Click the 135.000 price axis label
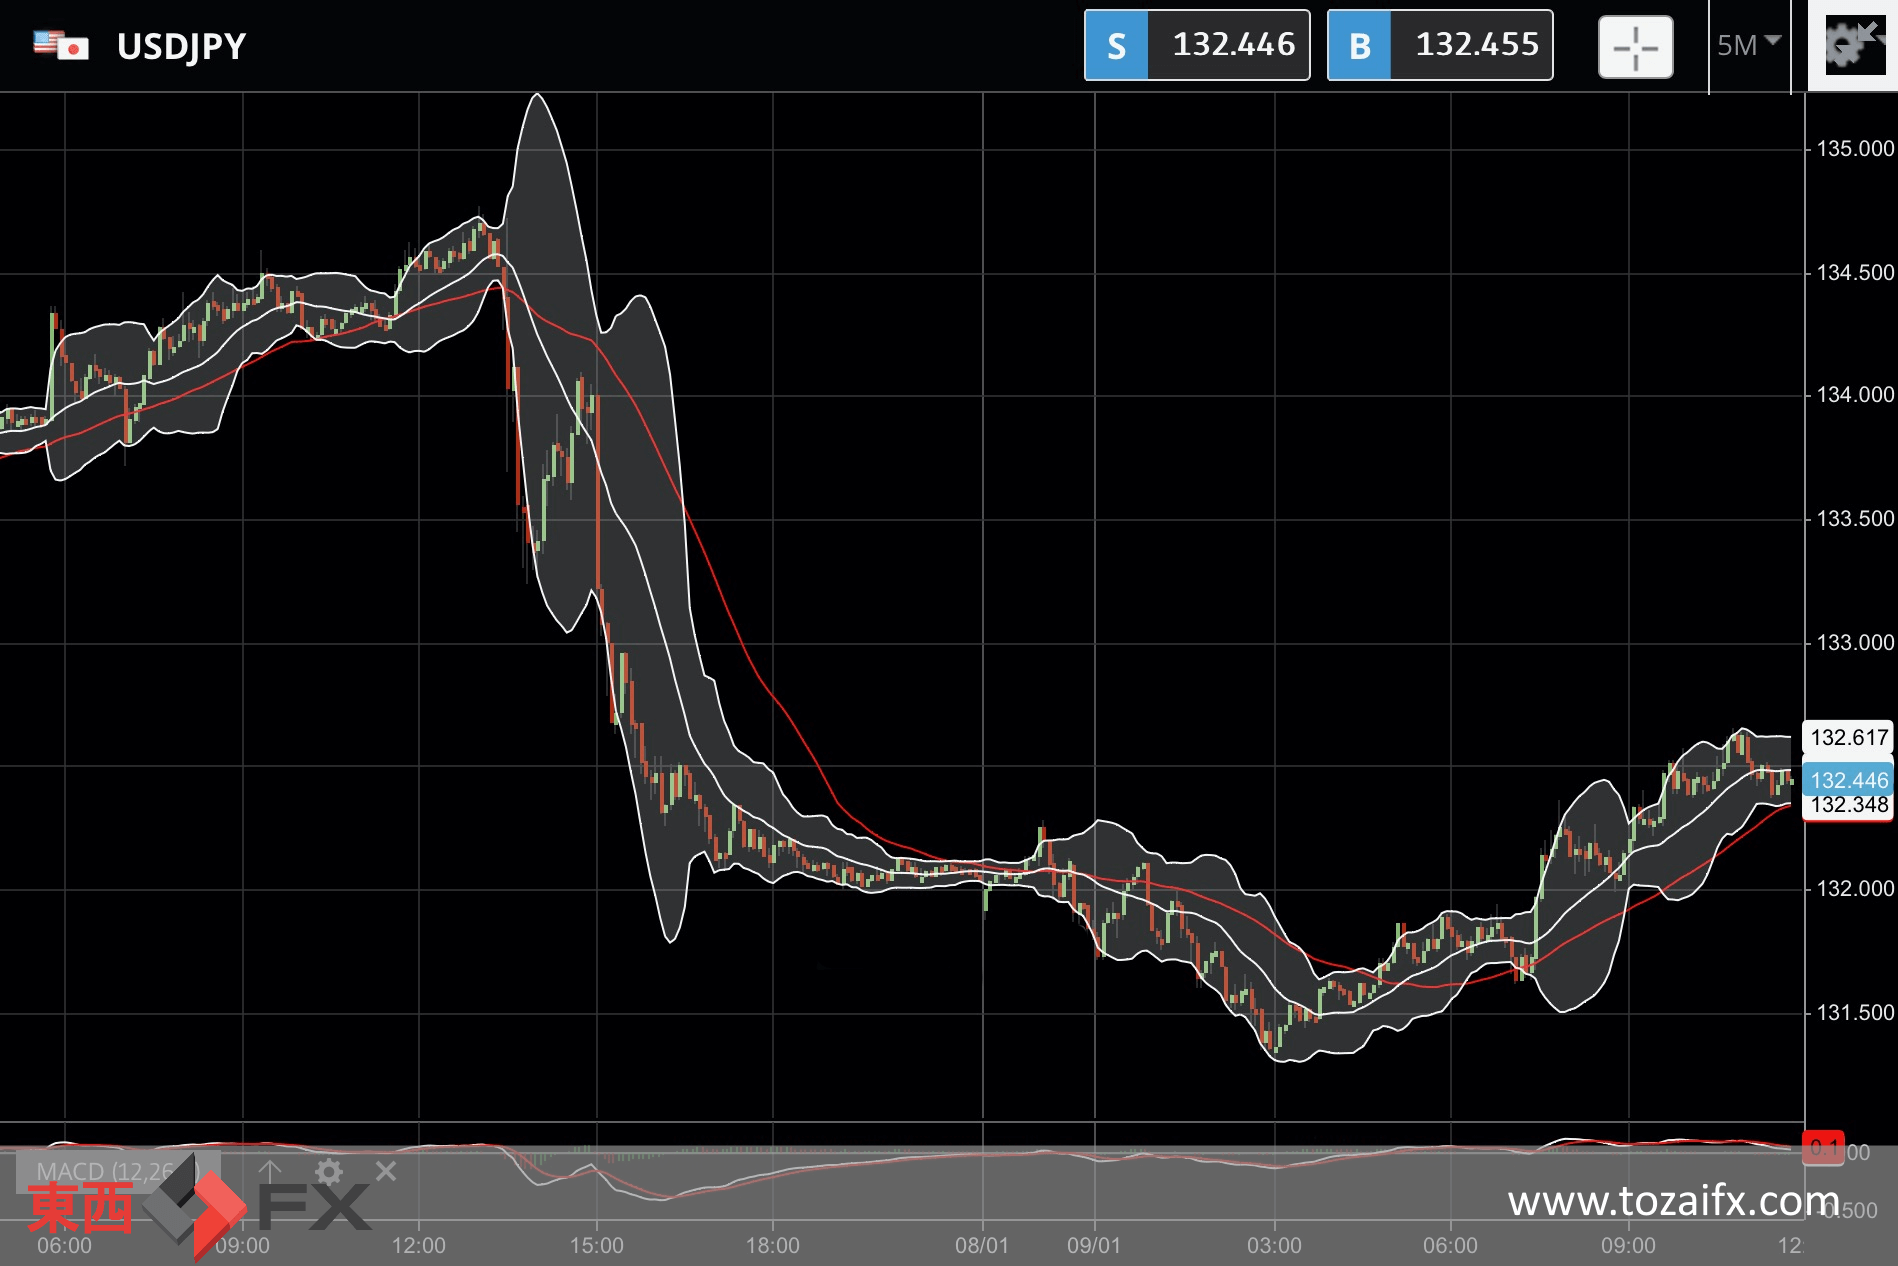The height and width of the screenshot is (1266, 1898). click(x=1854, y=149)
